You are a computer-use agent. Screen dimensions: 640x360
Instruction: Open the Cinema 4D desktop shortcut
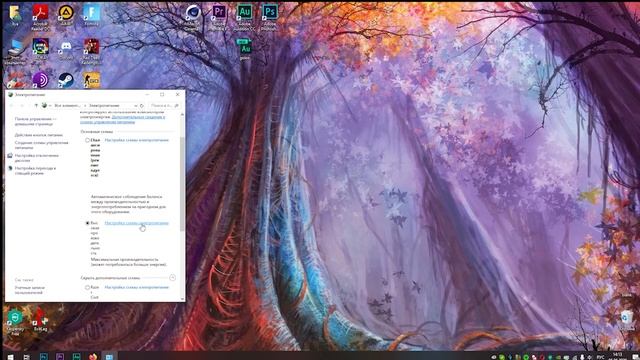(192, 17)
